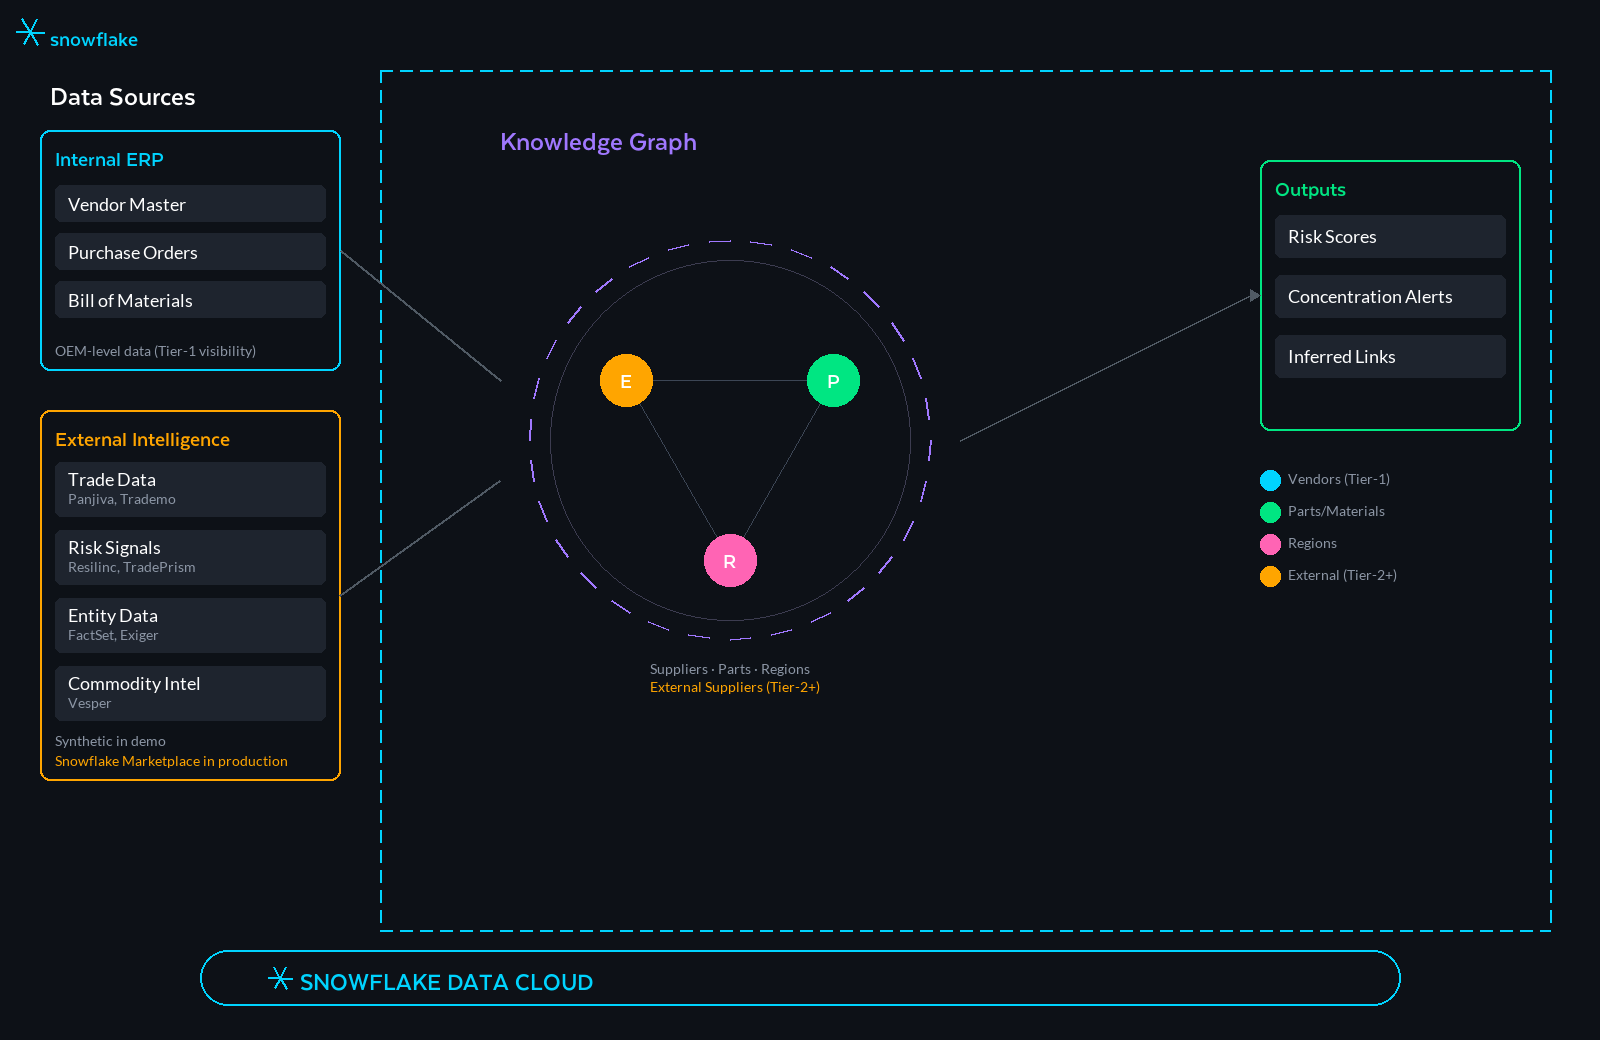Open Bill of Materials item

pos(190,300)
